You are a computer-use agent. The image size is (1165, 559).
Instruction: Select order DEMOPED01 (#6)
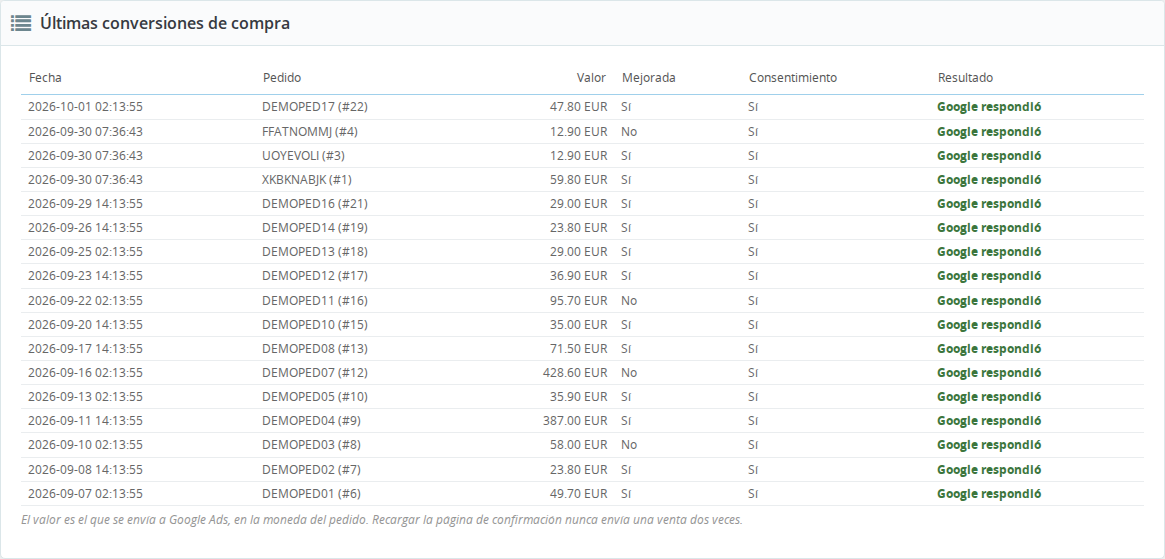(312, 493)
